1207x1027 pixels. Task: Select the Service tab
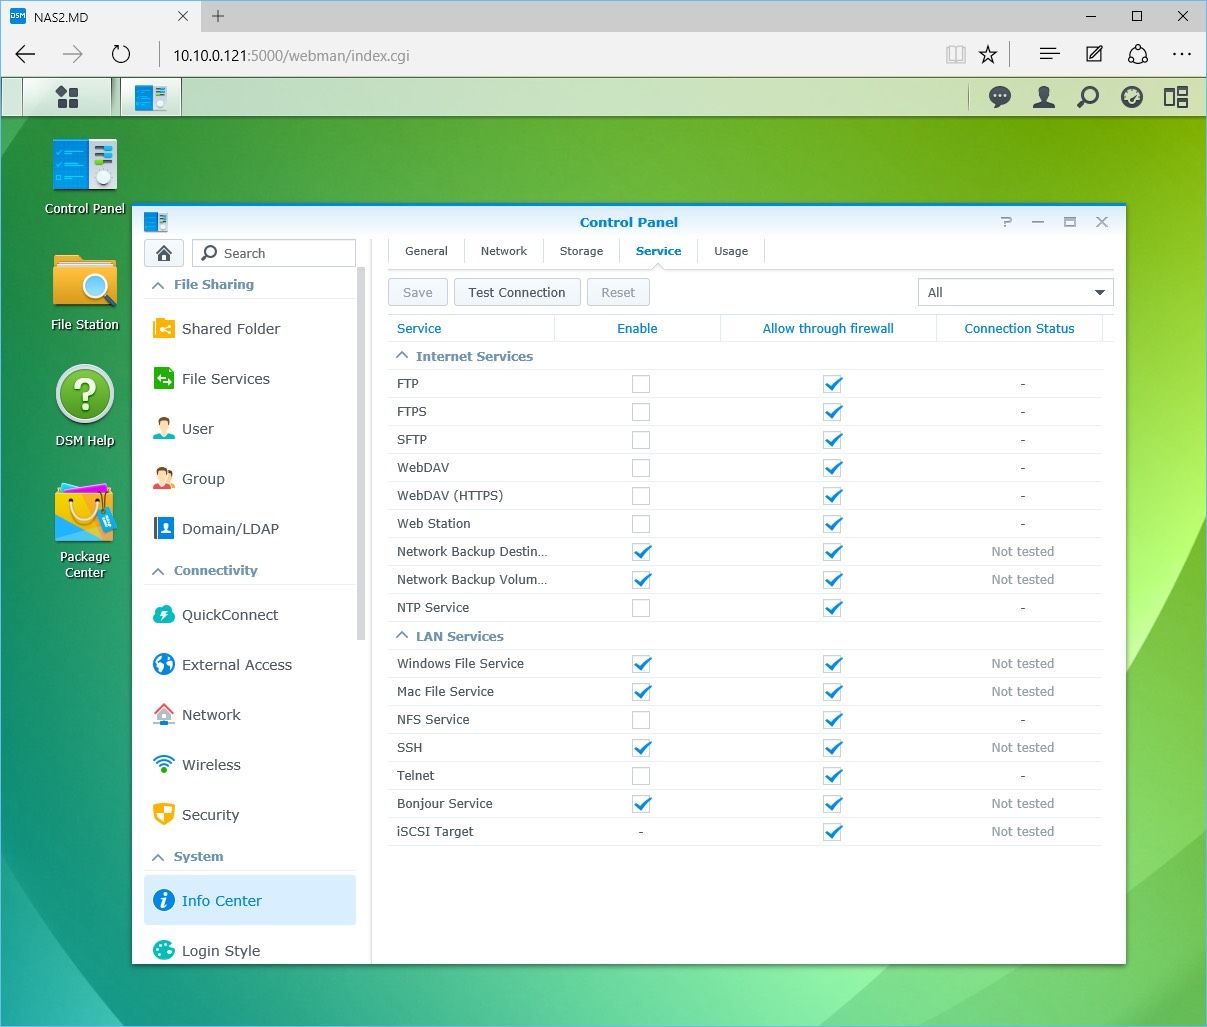coord(658,251)
